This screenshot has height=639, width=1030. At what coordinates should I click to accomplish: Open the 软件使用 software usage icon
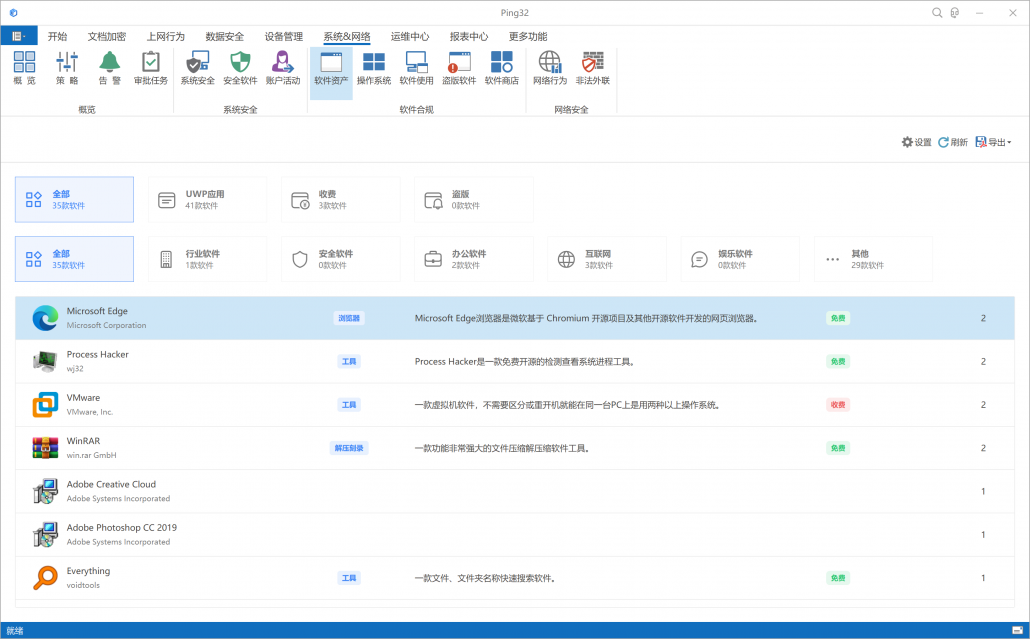[x=416, y=68]
